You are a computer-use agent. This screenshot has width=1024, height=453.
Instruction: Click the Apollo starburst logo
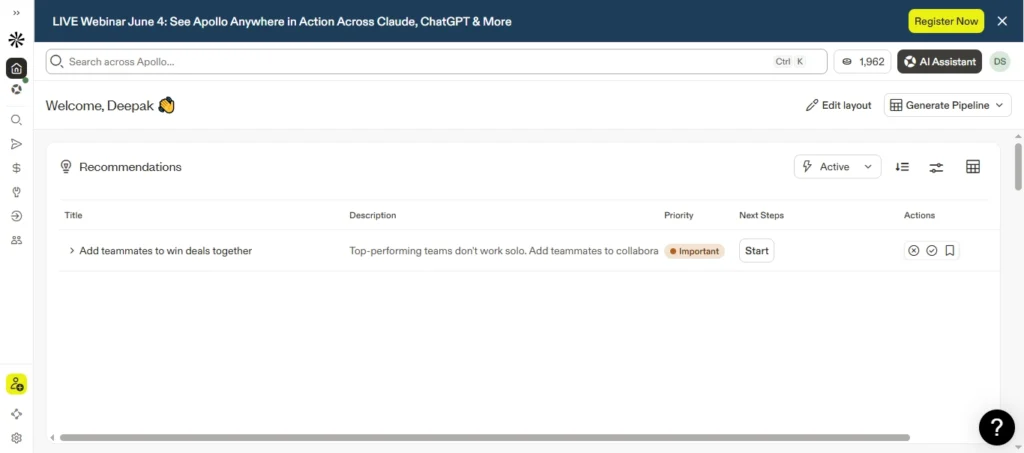(16, 40)
